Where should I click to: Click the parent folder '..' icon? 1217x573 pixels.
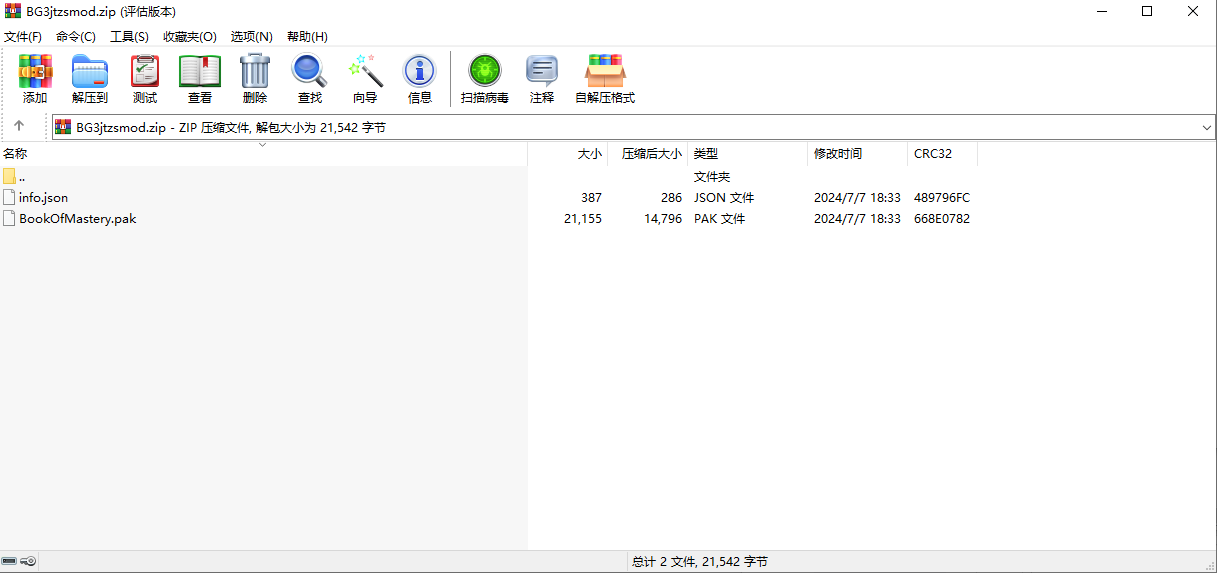pos(9,176)
